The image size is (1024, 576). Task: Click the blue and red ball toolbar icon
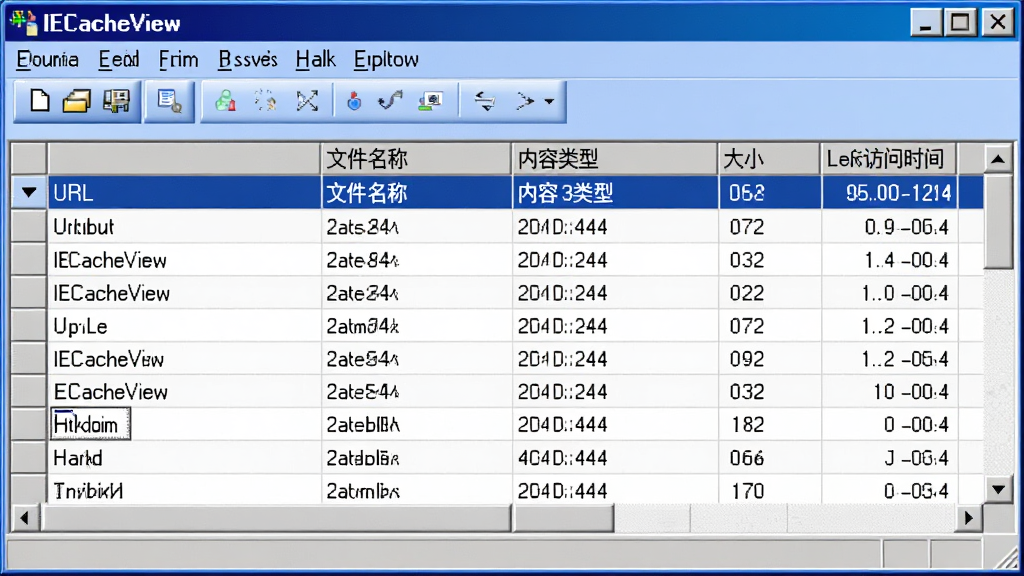click(x=354, y=101)
